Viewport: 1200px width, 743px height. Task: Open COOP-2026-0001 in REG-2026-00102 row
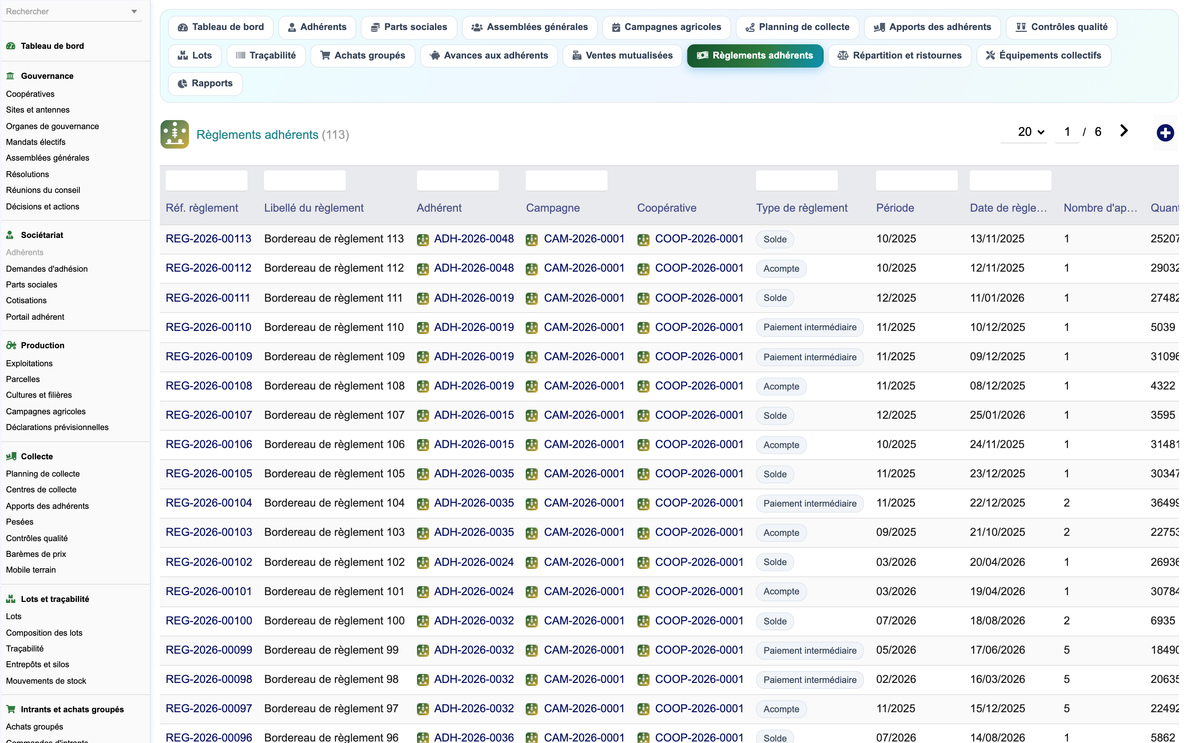pyautogui.click(x=699, y=562)
